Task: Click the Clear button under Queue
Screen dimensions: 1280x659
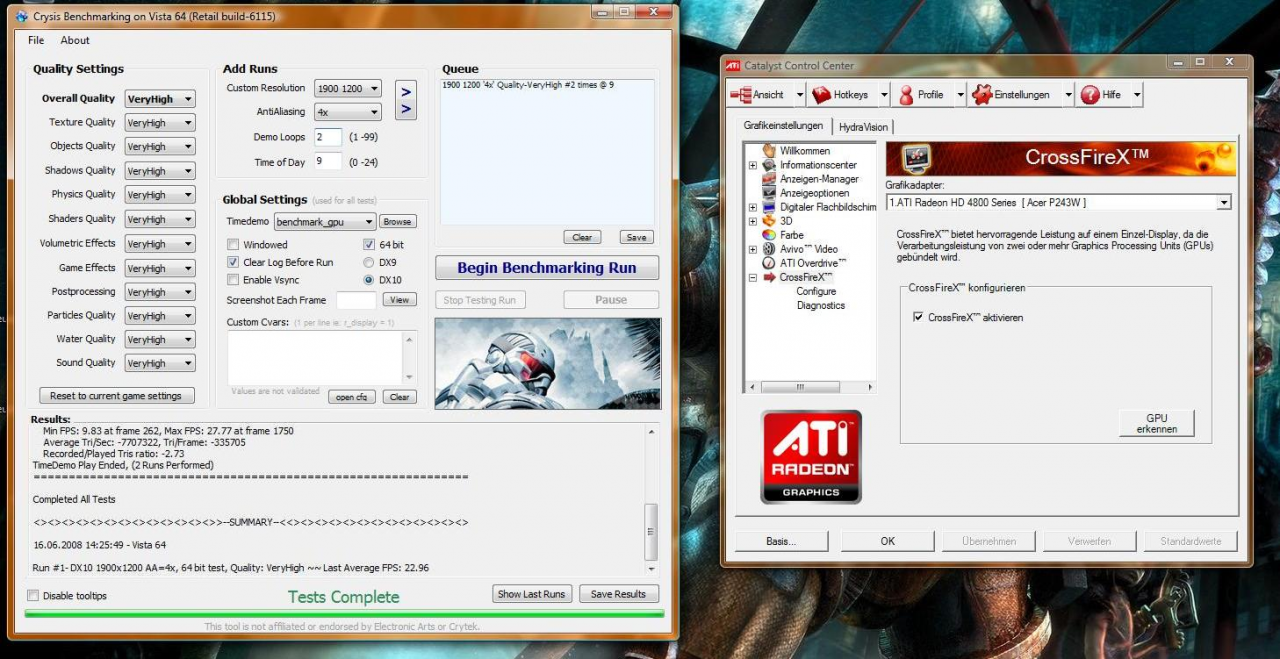Action: (x=582, y=238)
